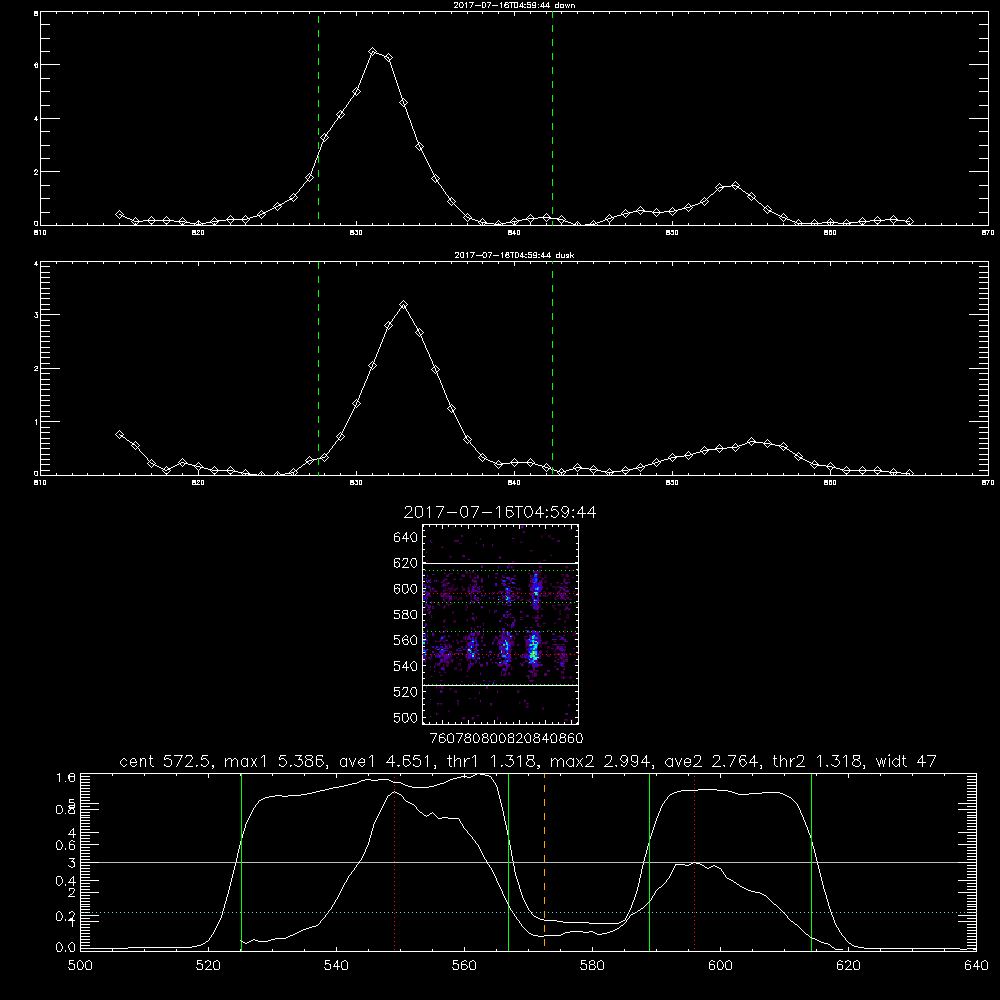Image resolution: width=1000 pixels, height=1000 pixels.
Task: Click the '620' label on bottom plot x-axis
Action: pyautogui.click(x=848, y=966)
